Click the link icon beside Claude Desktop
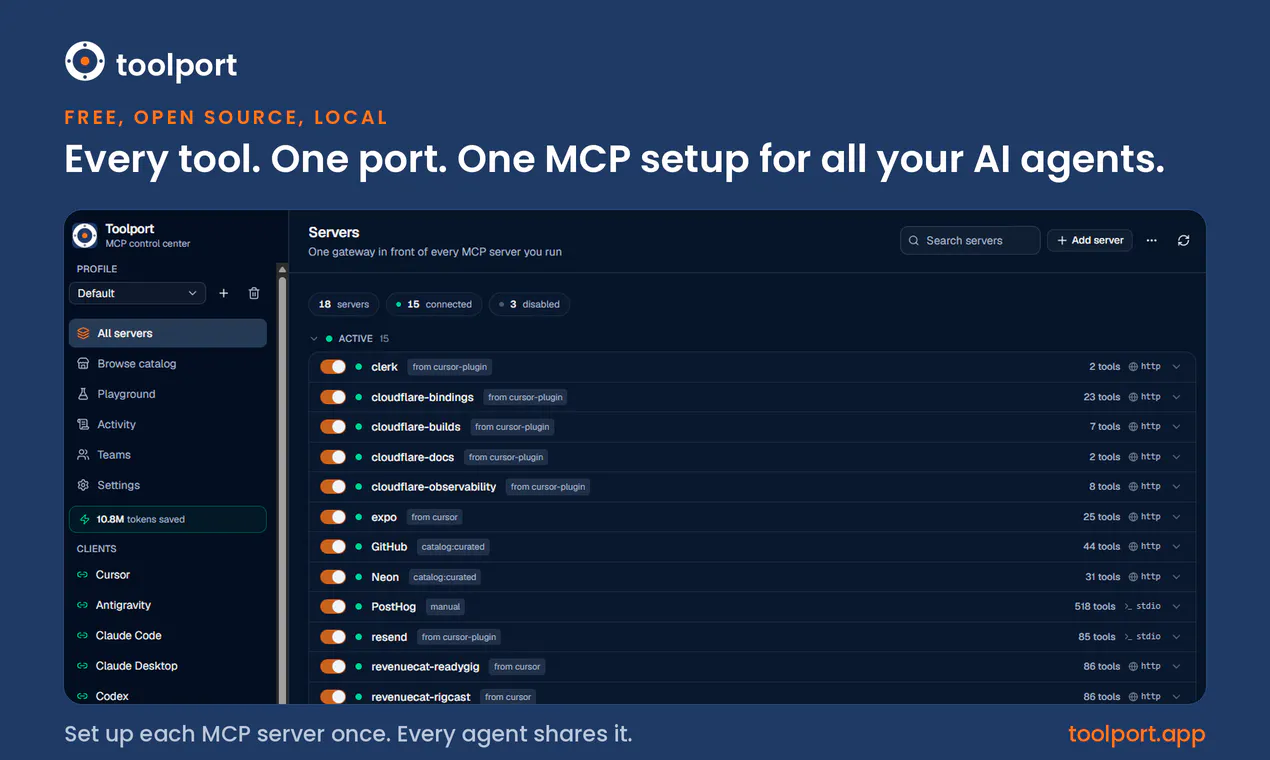1270x760 pixels. [x=83, y=666]
